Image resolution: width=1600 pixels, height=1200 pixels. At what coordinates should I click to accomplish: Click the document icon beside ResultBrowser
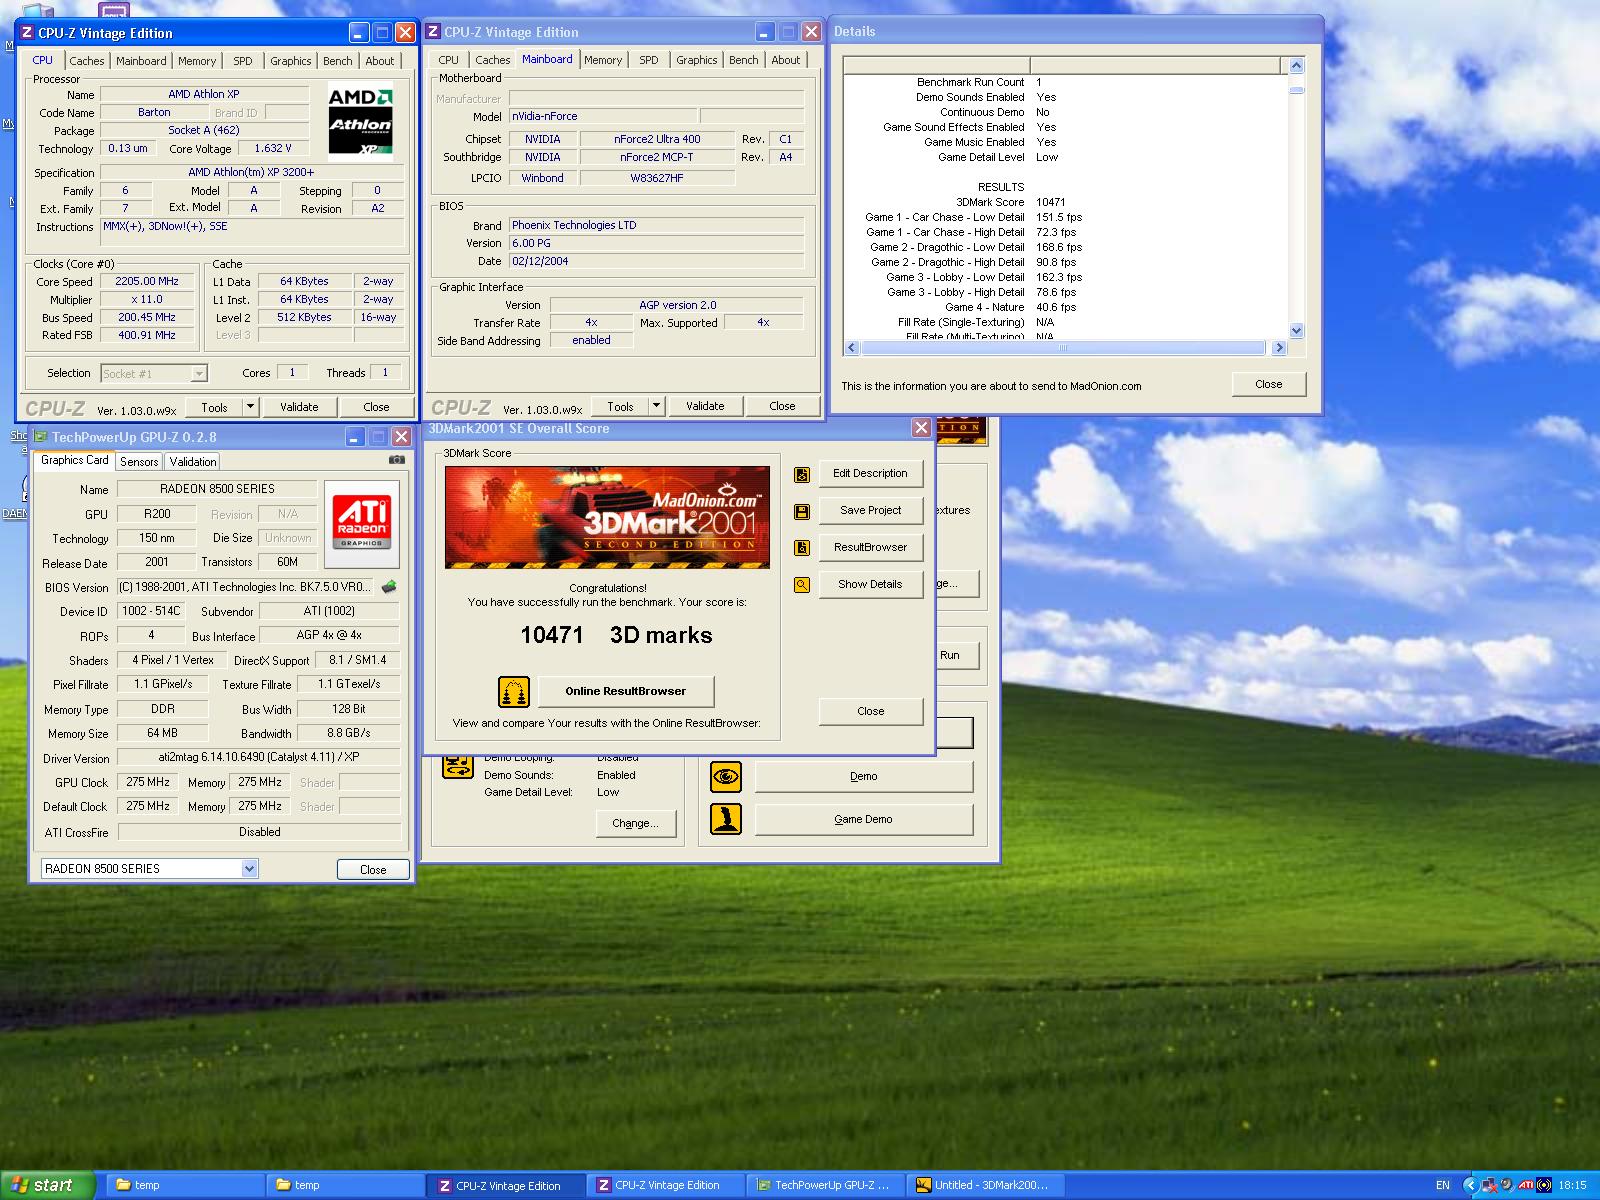pos(801,548)
